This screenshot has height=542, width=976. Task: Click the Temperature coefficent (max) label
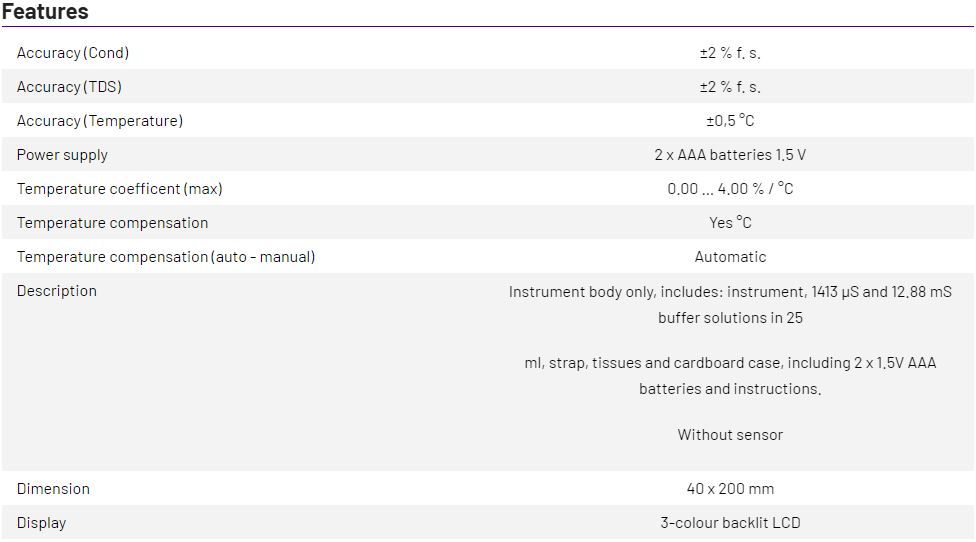[120, 189]
